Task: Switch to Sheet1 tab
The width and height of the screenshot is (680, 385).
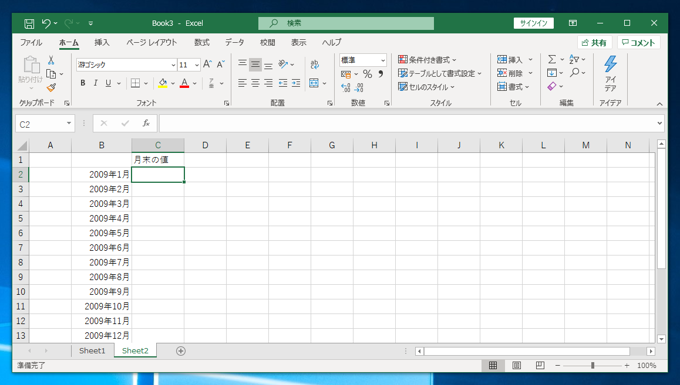Action: click(92, 351)
